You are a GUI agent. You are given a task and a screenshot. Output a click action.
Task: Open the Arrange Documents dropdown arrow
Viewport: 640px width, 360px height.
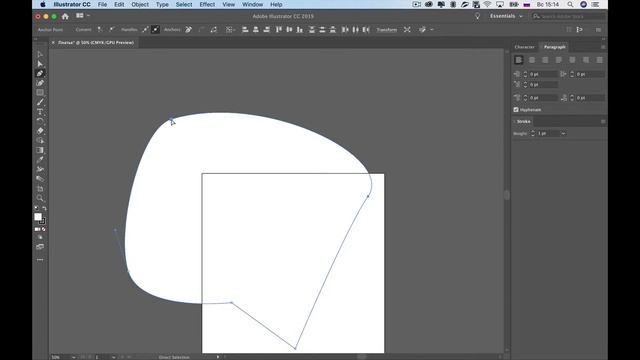(88, 16)
